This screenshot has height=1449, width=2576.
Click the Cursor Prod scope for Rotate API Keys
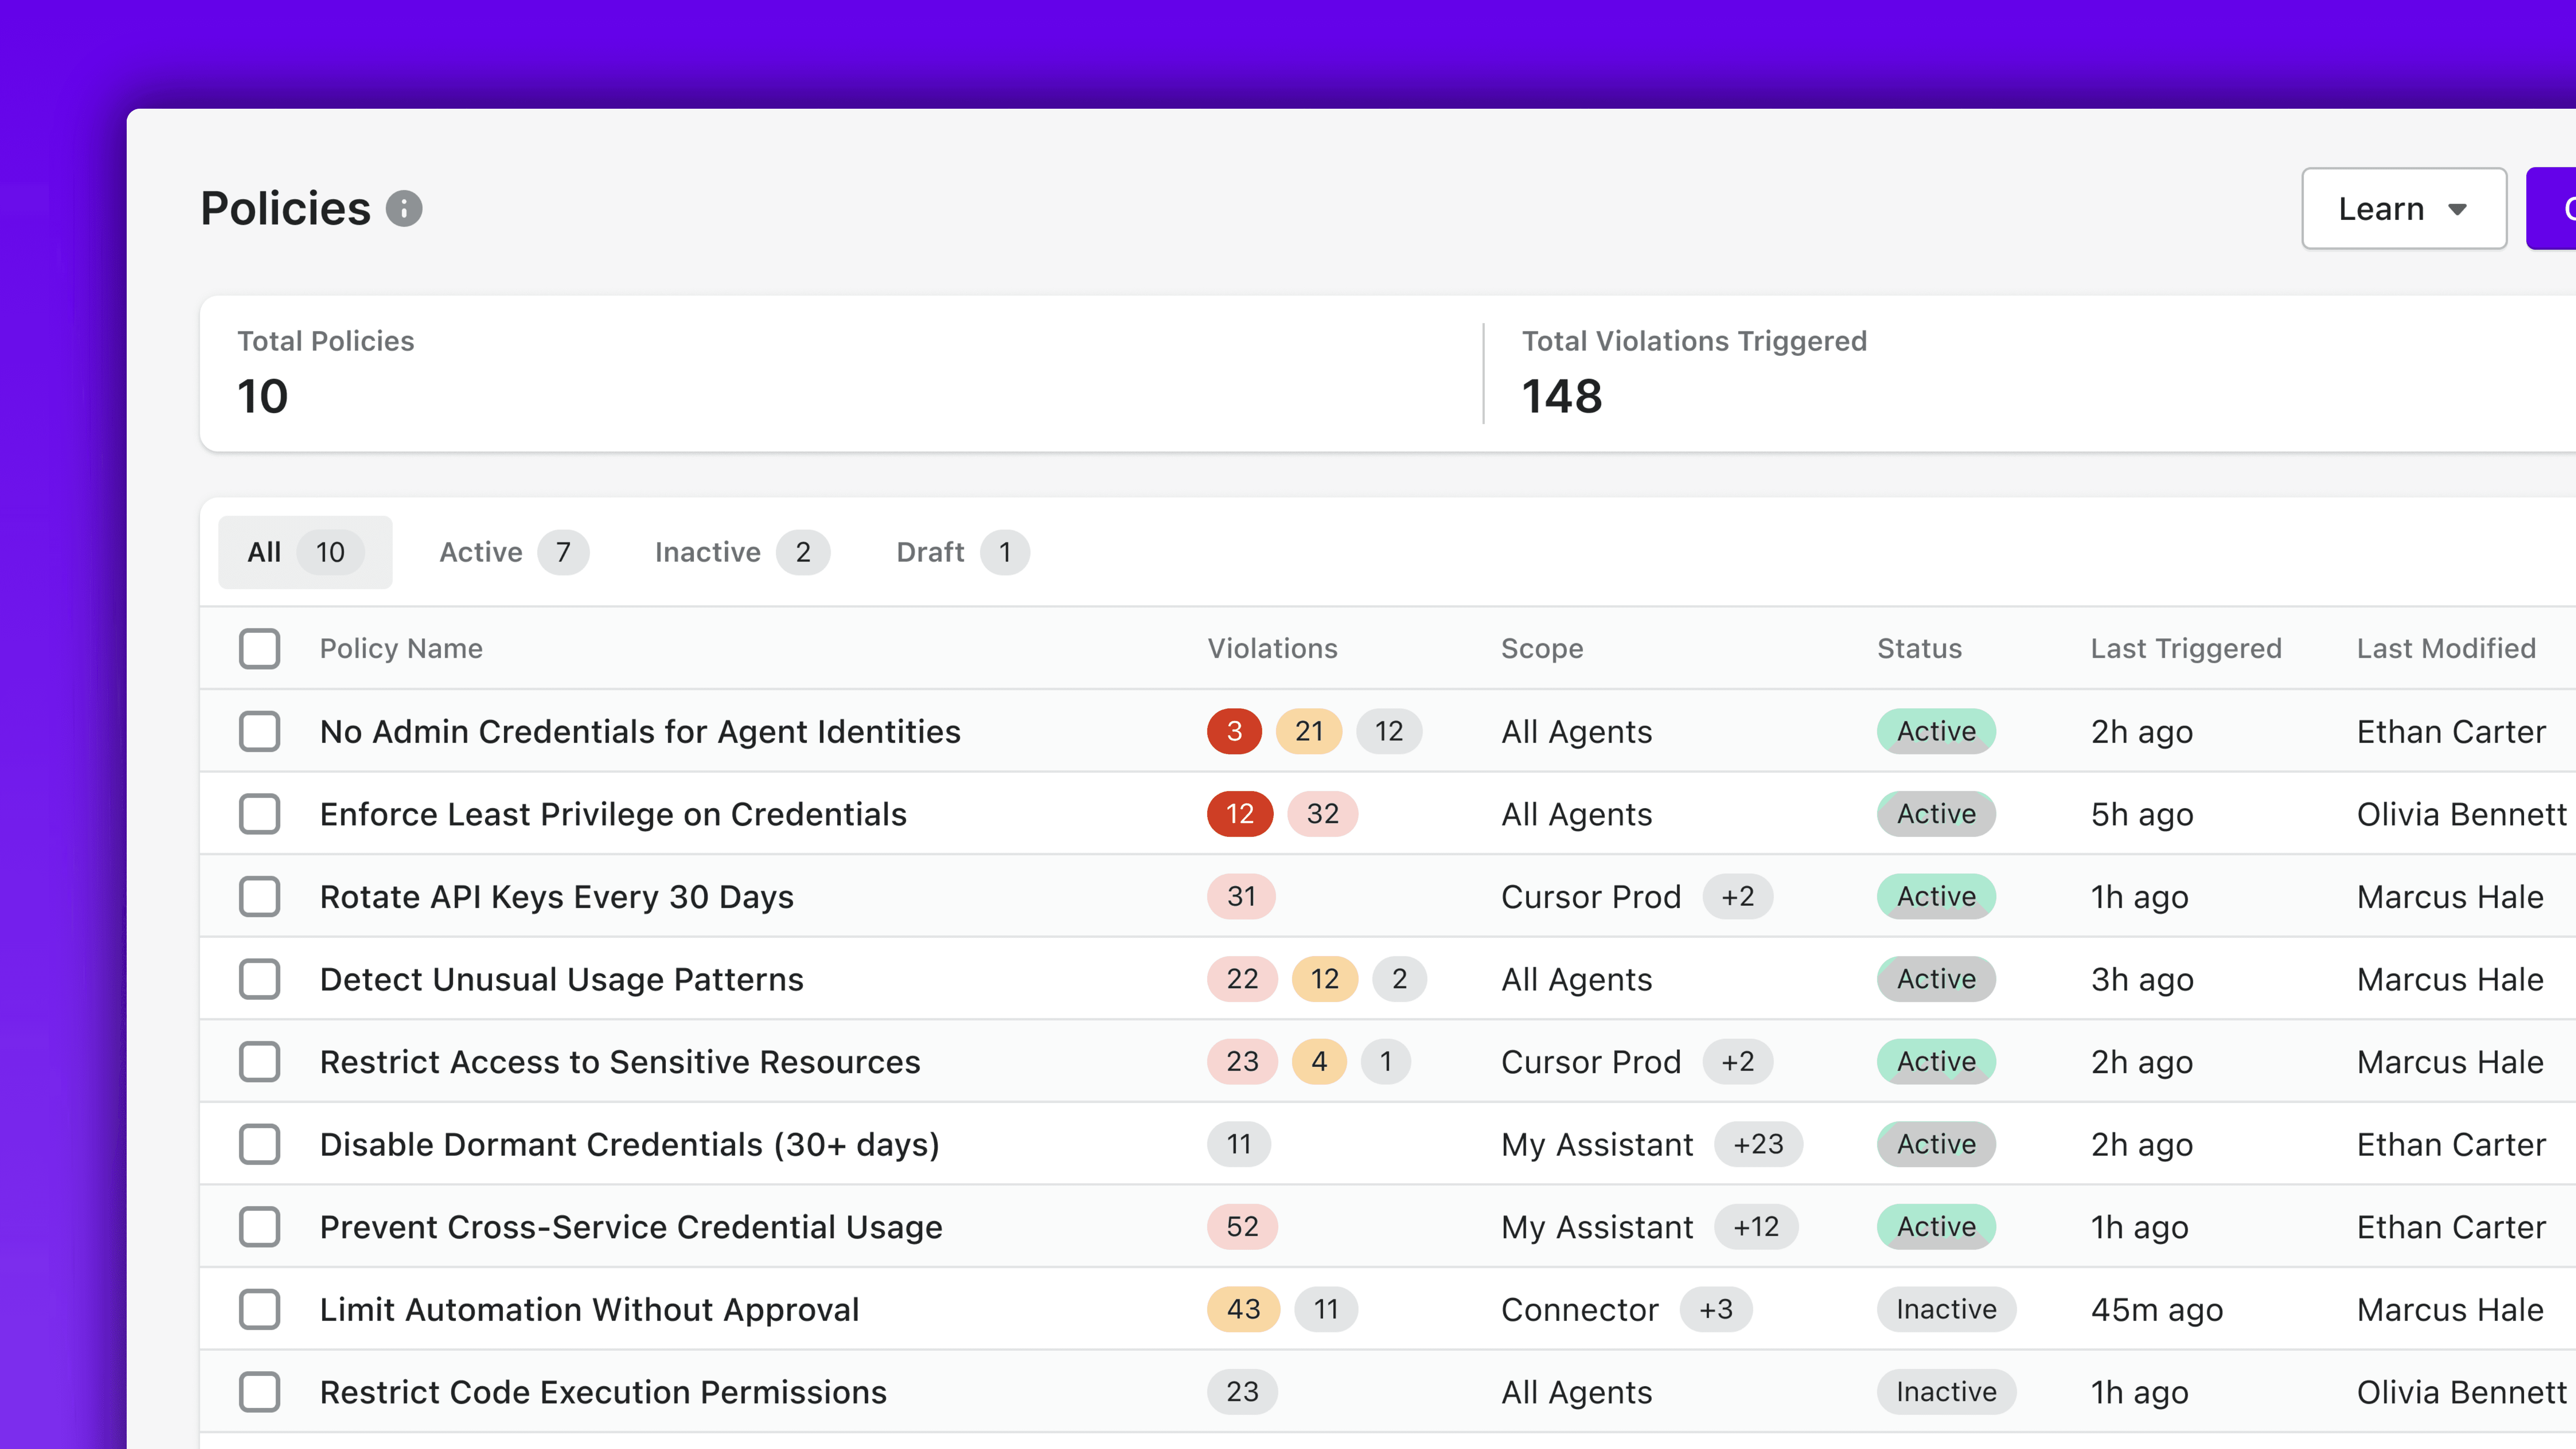point(1591,896)
